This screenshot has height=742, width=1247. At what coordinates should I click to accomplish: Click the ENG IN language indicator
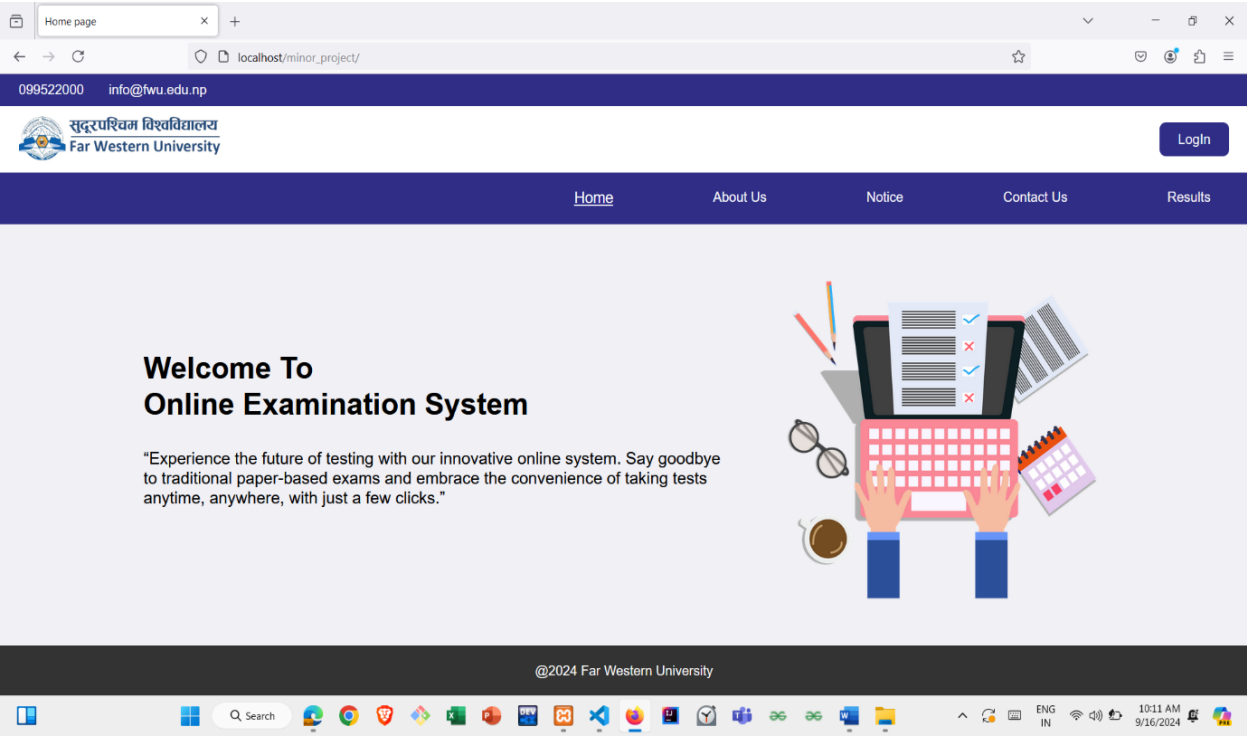point(1045,716)
